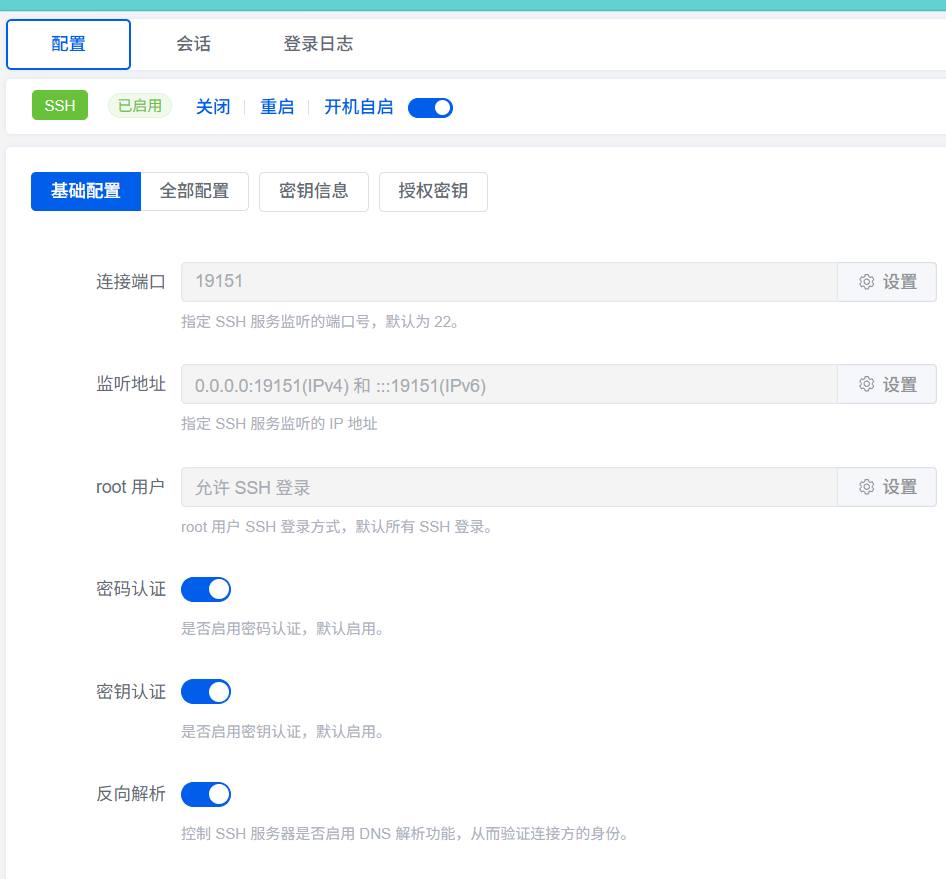
Task: View the 密钥信息 section
Action: click(x=314, y=191)
